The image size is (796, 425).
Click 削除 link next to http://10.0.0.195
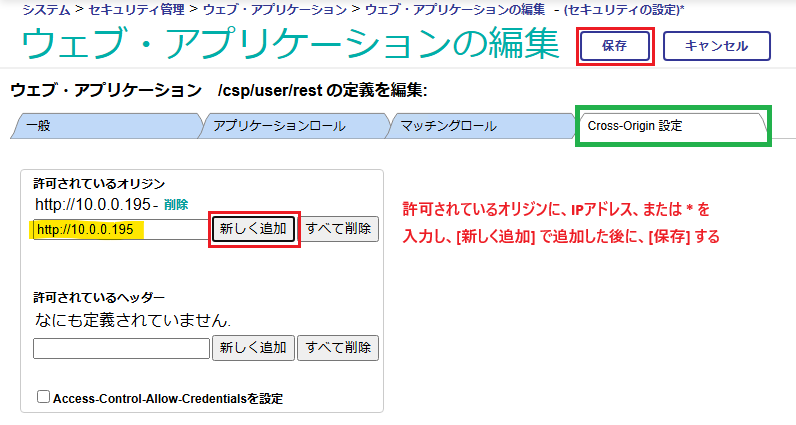[x=176, y=204]
